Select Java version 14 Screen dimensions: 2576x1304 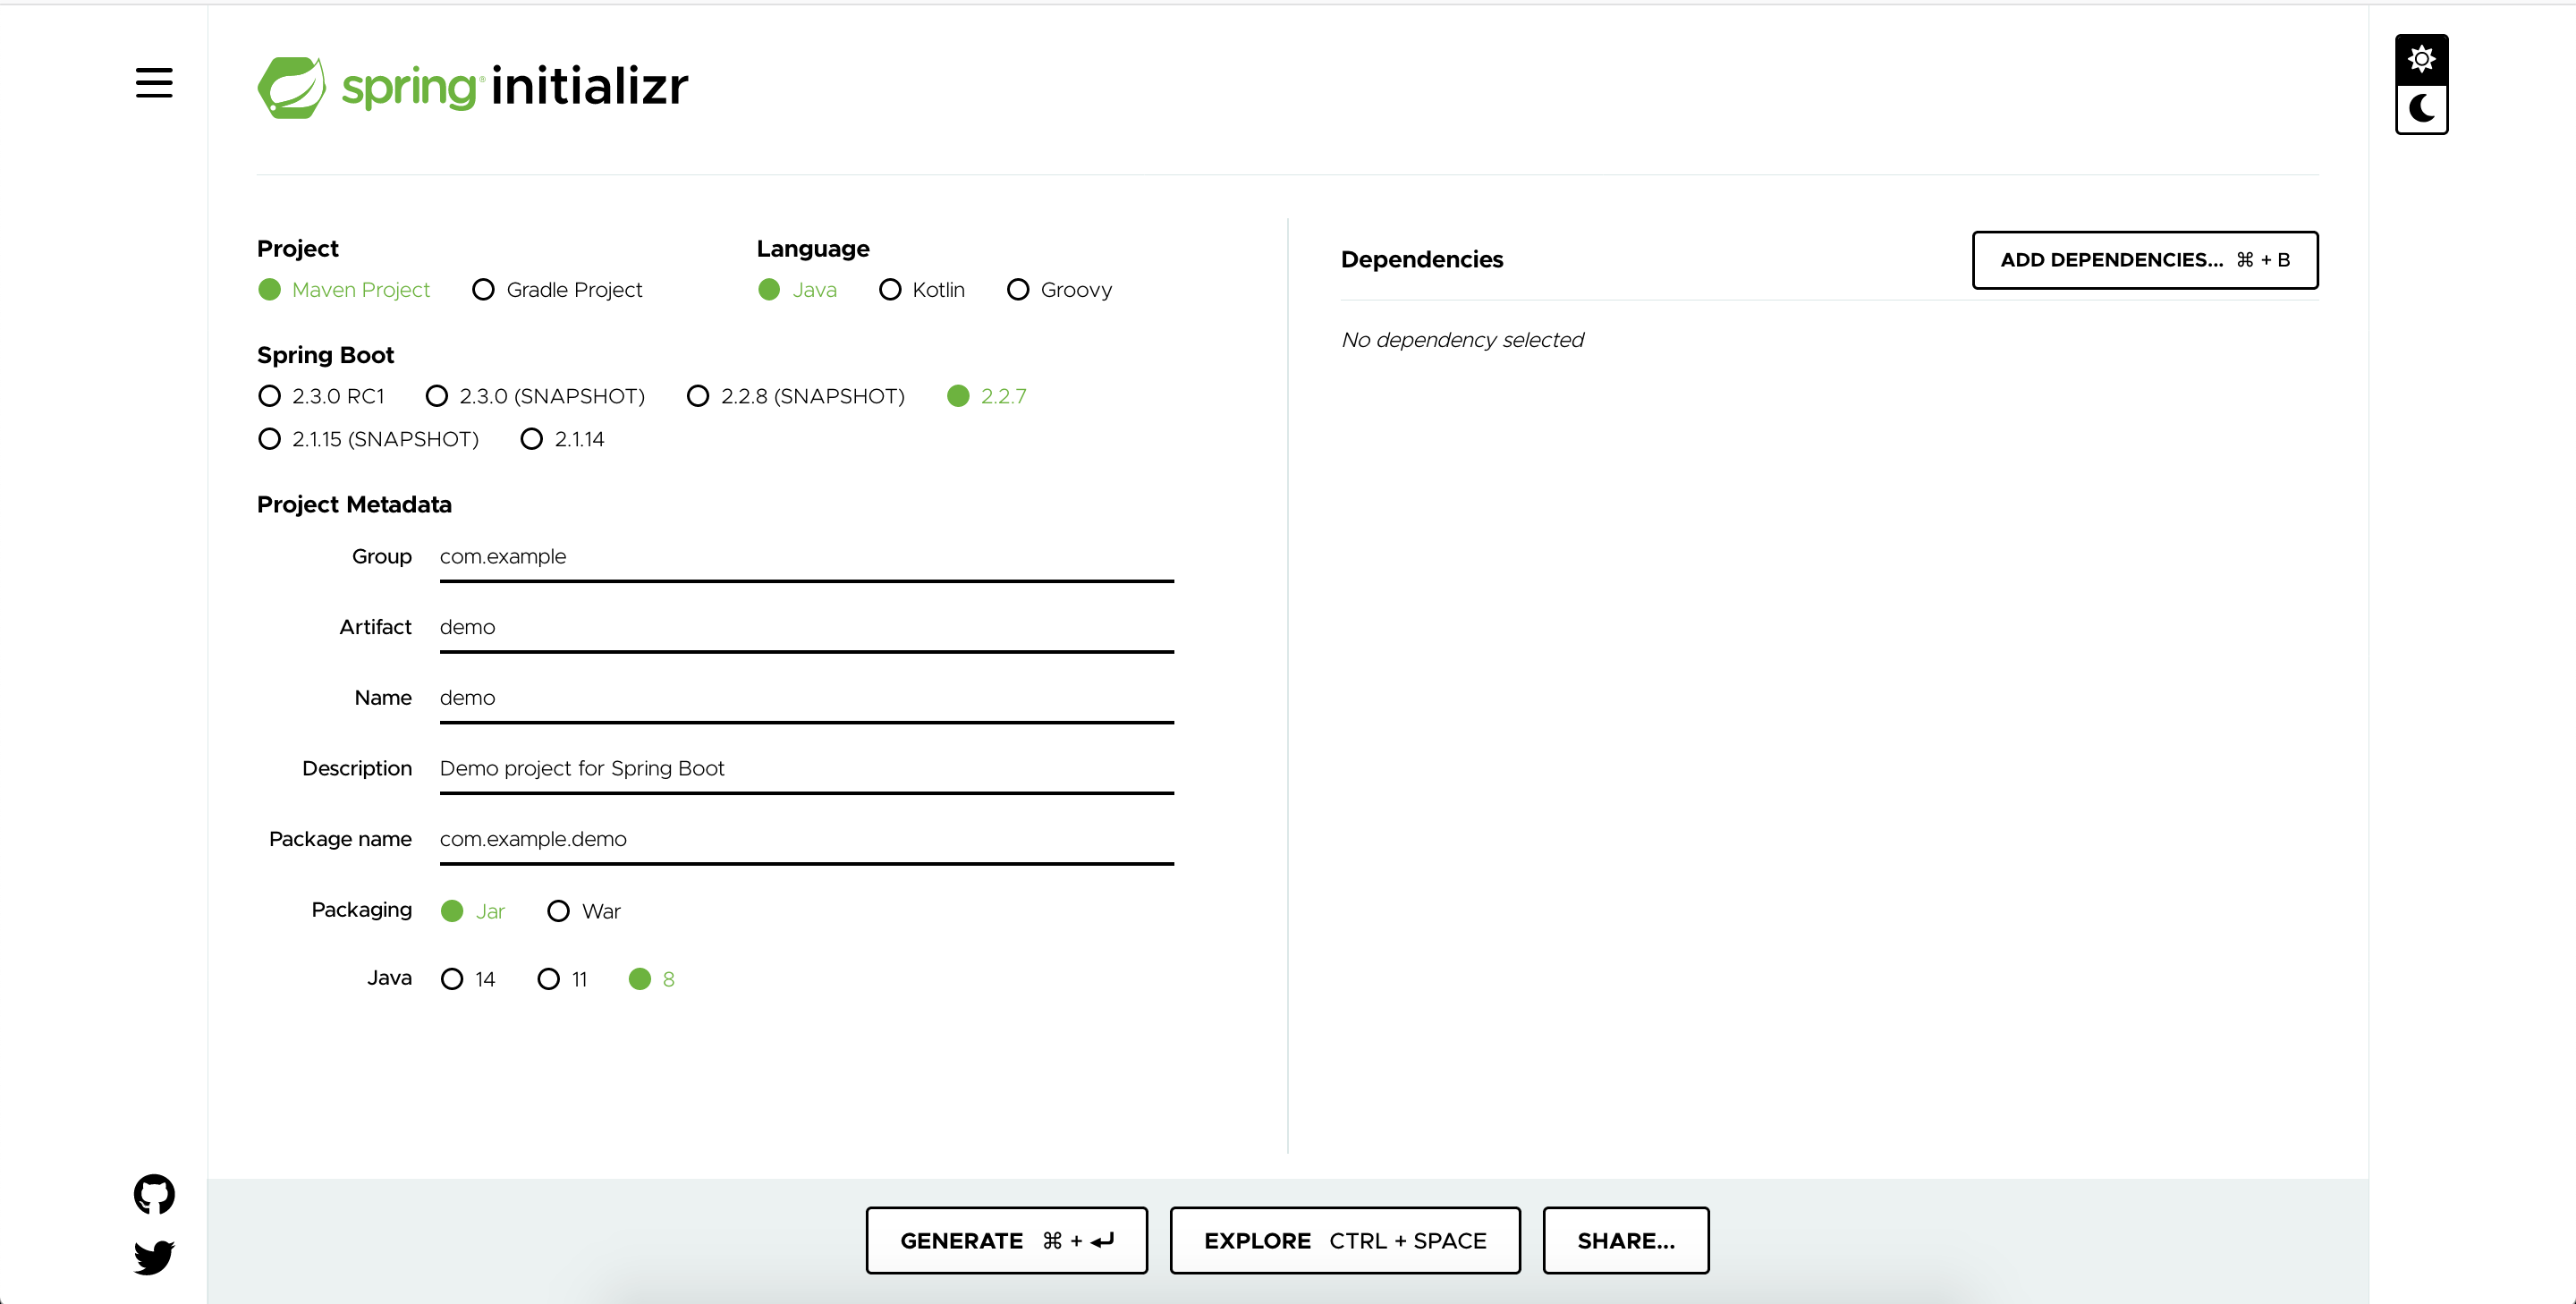click(468, 979)
